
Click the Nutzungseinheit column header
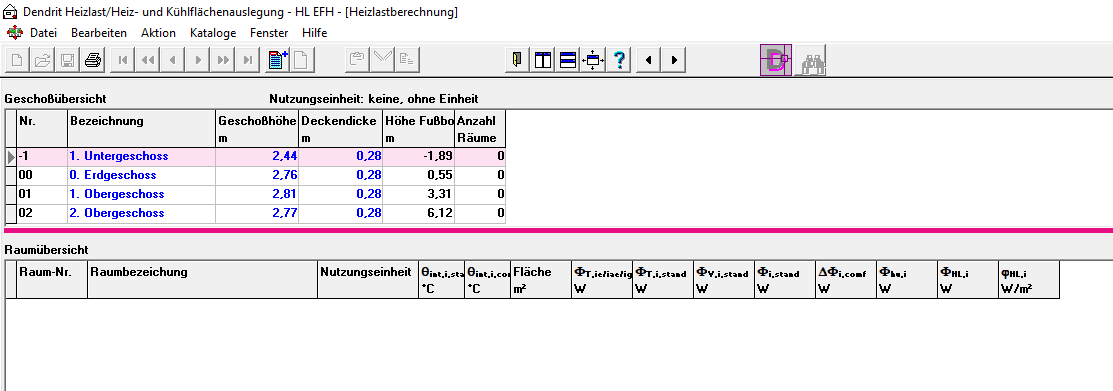coord(368,280)
